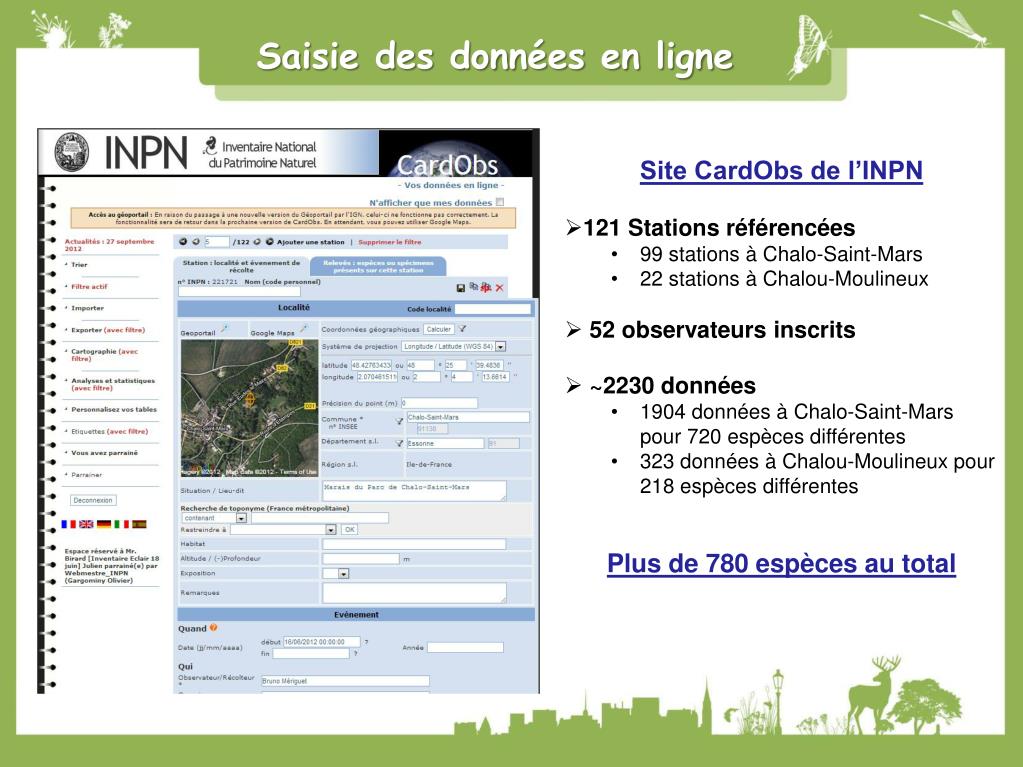Open the orange help icon next to Quand
Viewport: 1023px width, 767px height.
(x=213, y=628)
